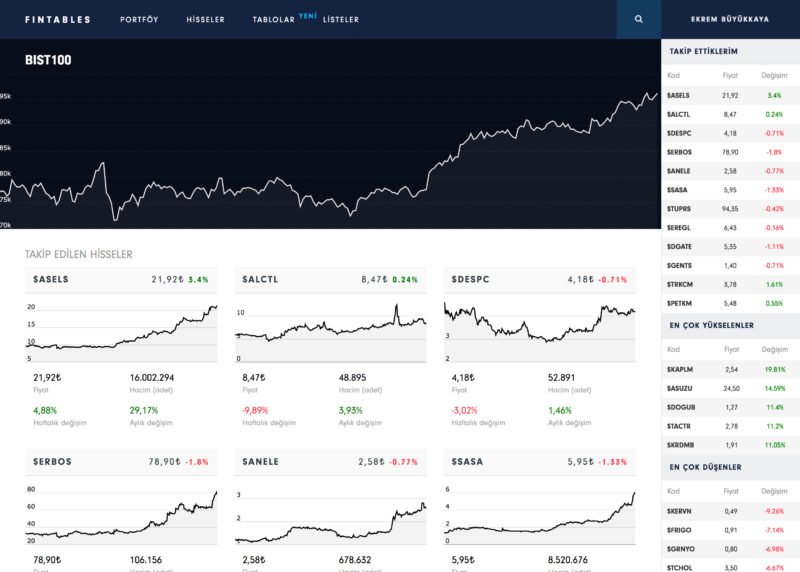The image size is (800, 572).
Task: Click the $ANELE price chart thumbnail
Action: 330,517
